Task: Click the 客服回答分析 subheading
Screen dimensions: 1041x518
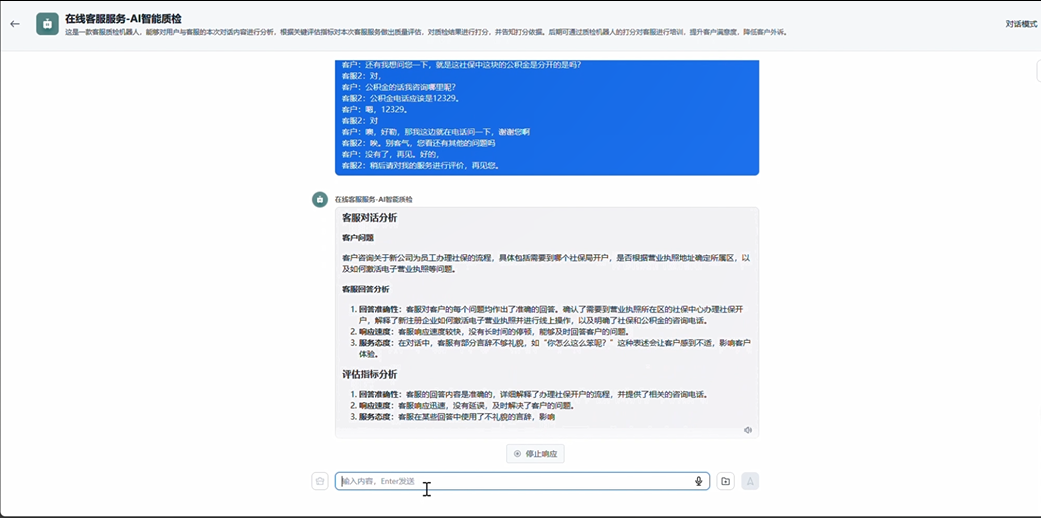Action: tap(366, 290)
